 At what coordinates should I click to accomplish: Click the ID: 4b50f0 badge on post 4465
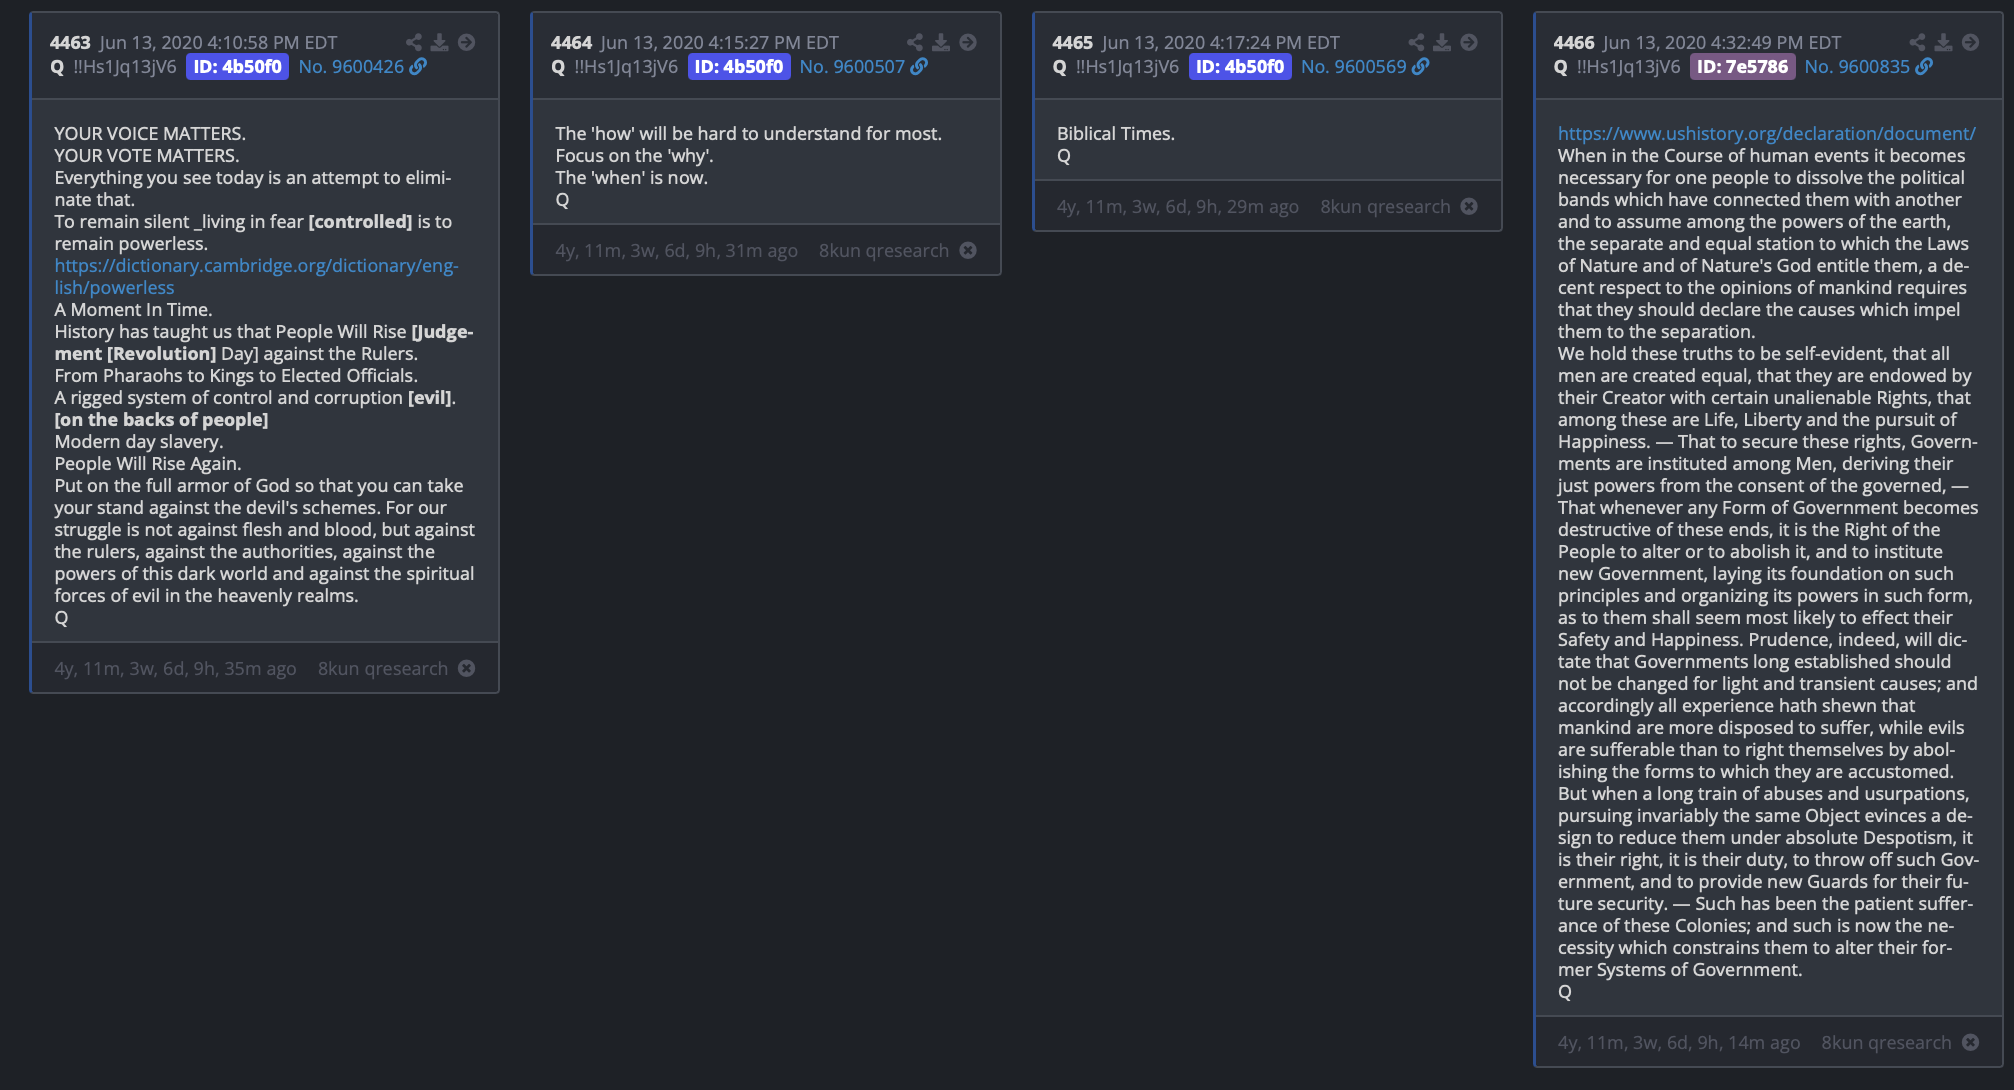(1240, 67)
